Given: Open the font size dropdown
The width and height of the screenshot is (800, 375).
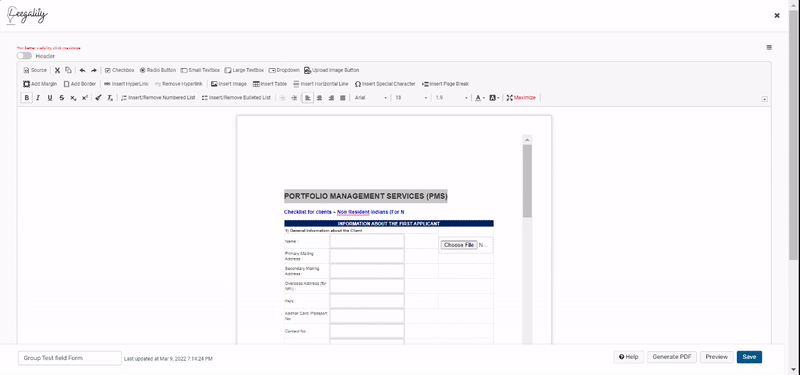Looking at the screenshot, I should point(411,97).
